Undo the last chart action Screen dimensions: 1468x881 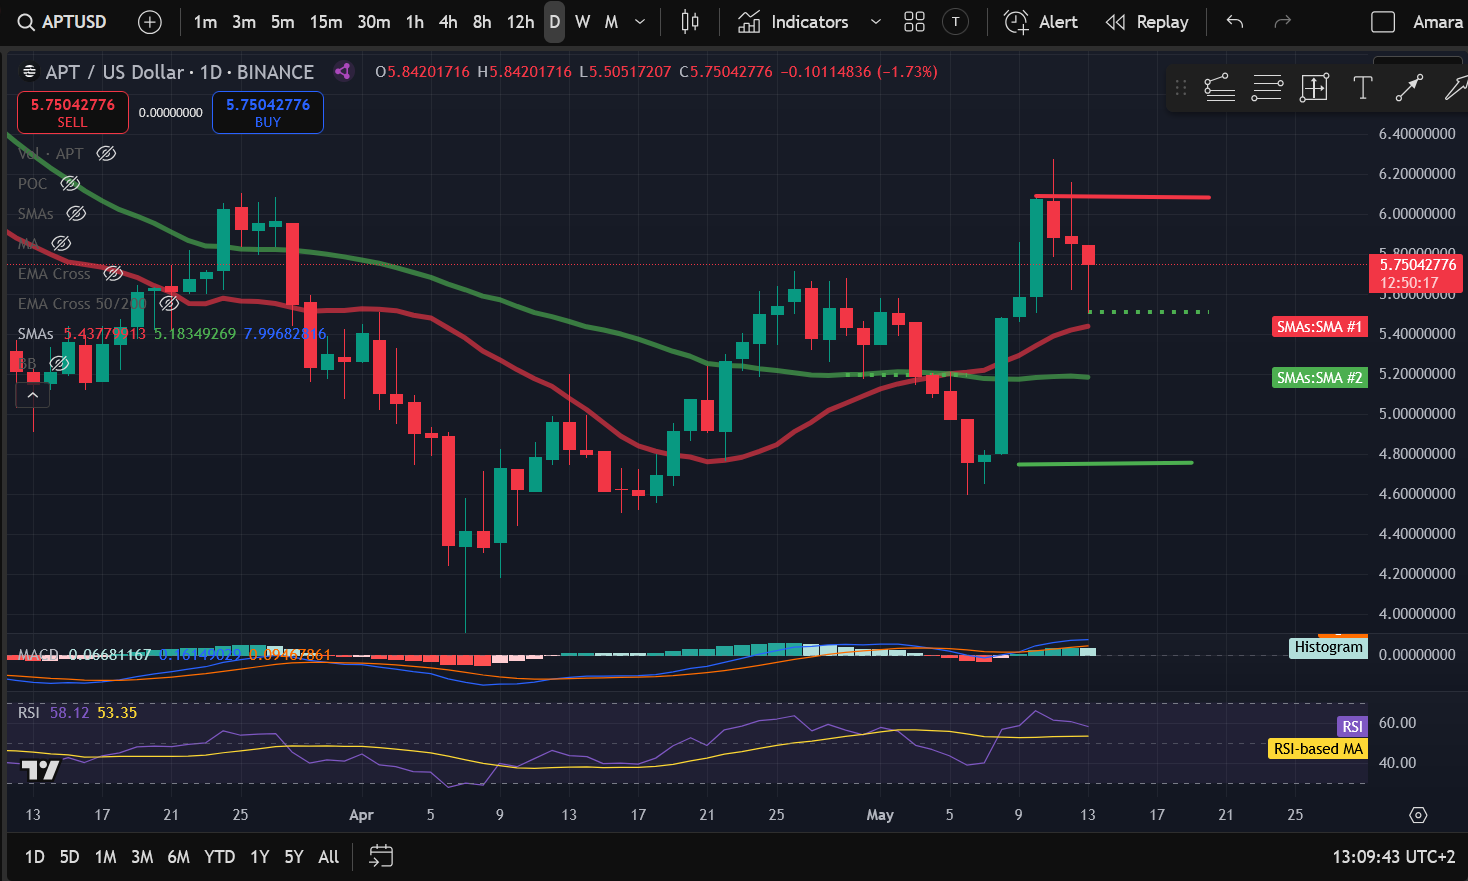(1235, 22)
